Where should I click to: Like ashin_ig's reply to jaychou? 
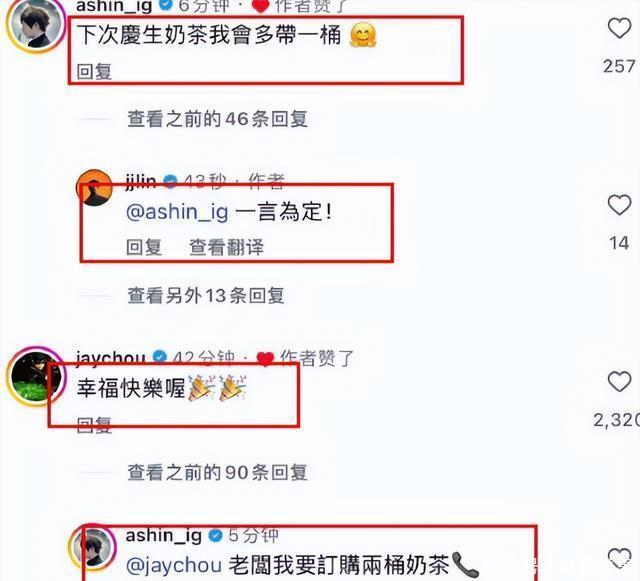619,558
